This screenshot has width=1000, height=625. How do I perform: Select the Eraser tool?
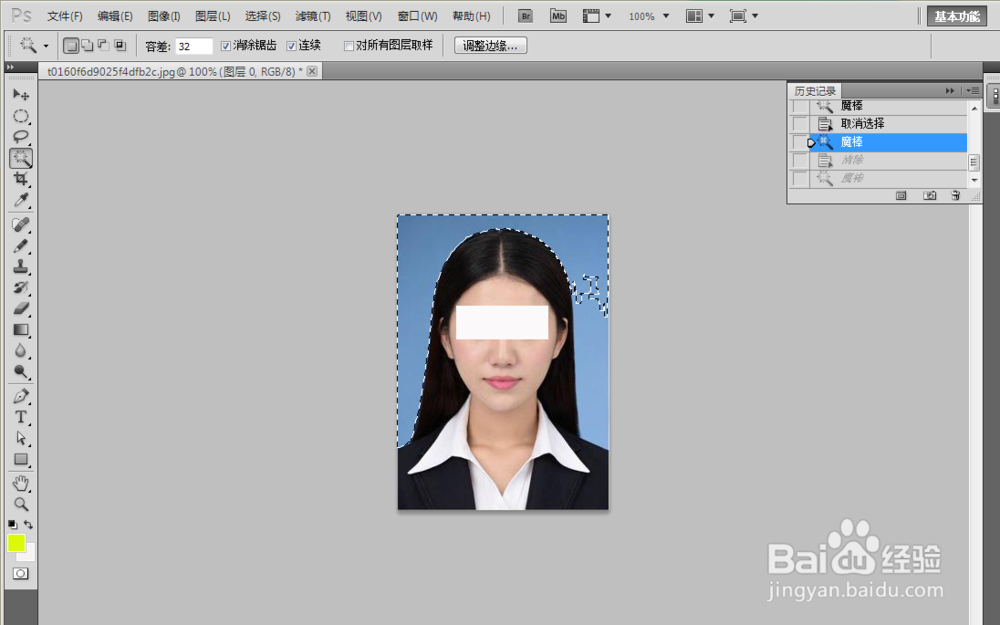(21, 309)
